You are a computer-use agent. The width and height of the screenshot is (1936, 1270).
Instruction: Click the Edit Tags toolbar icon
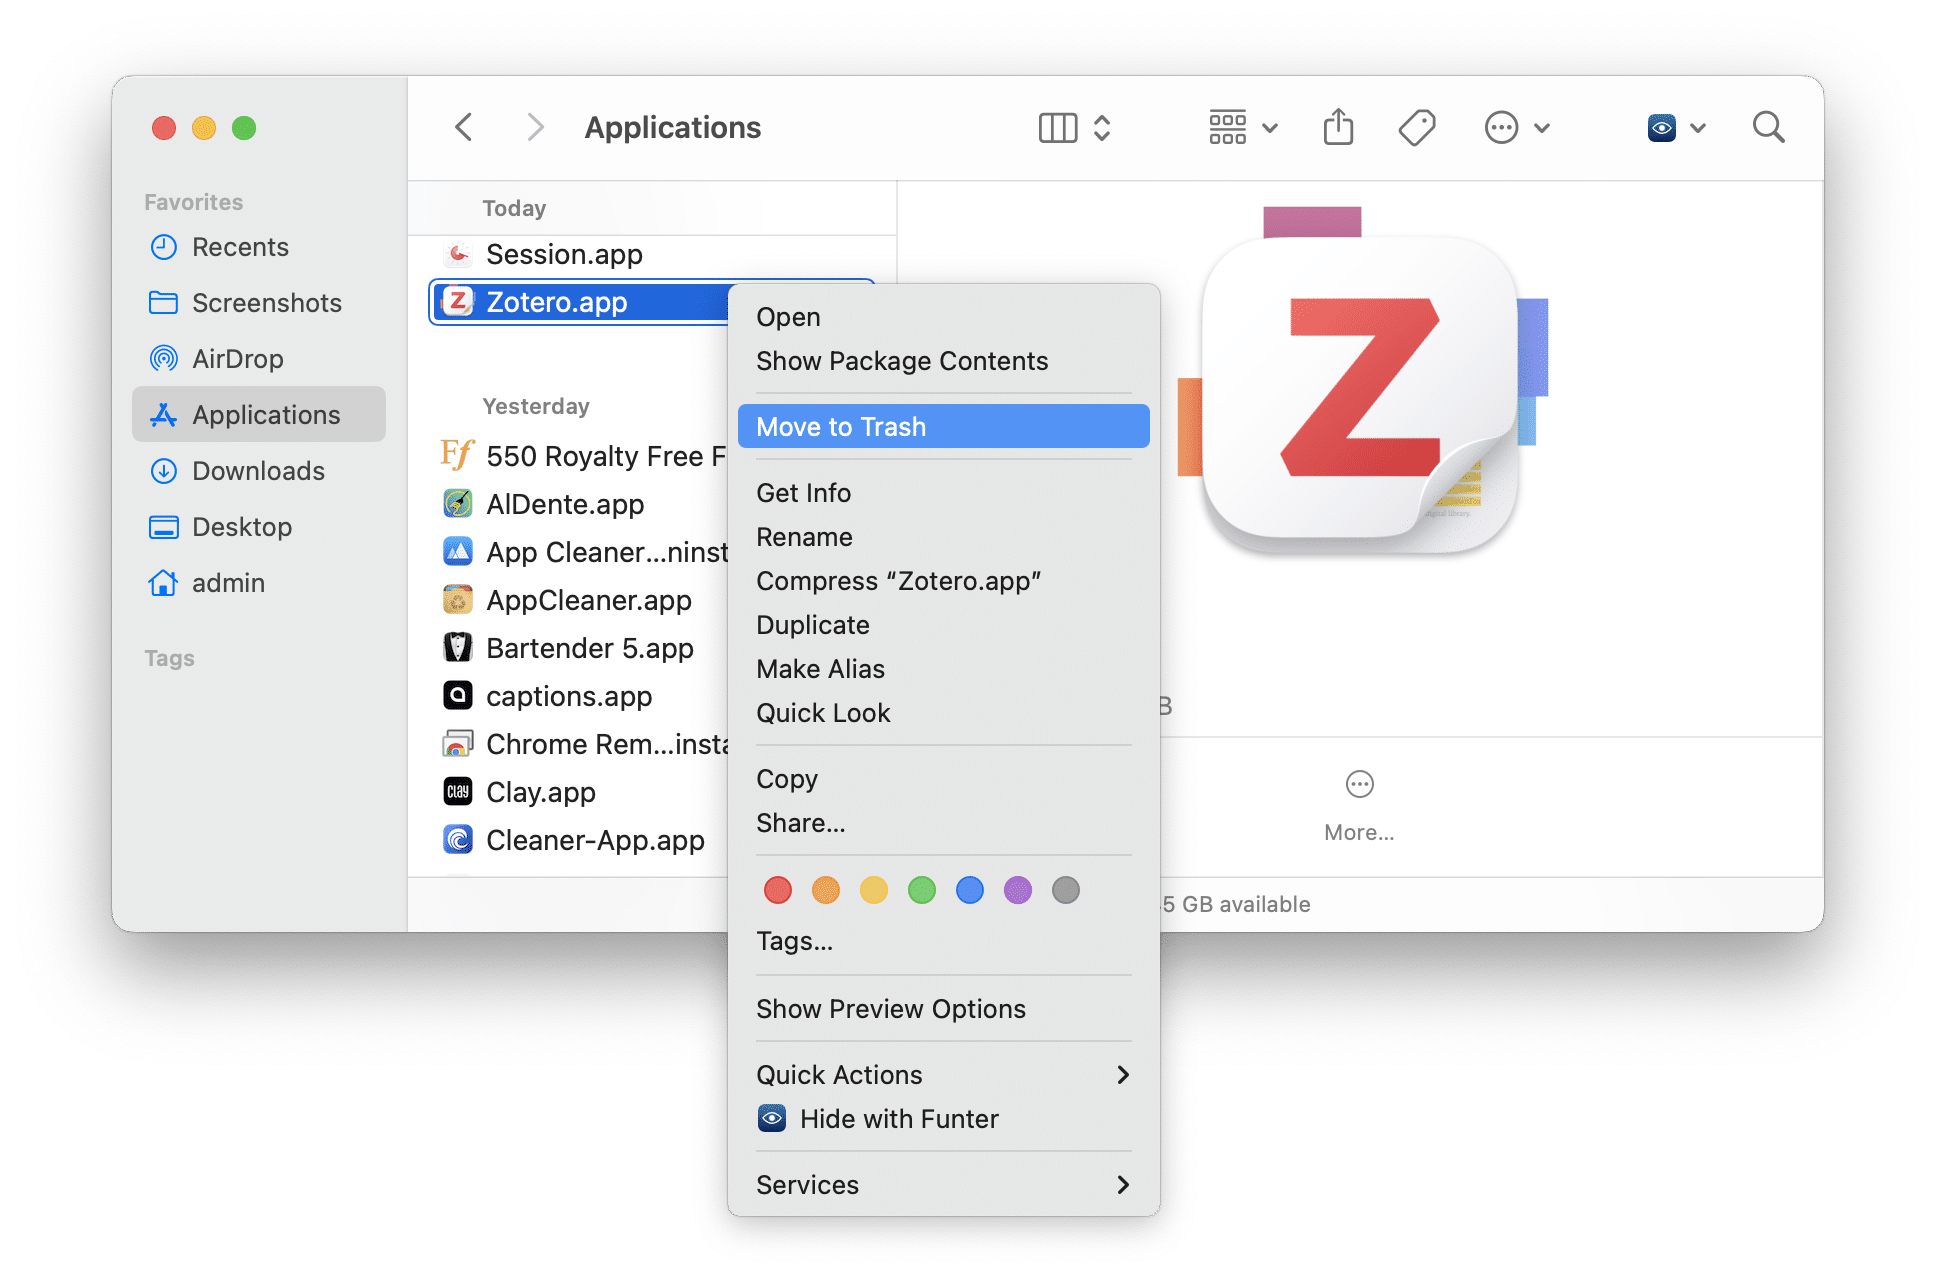click(1417, 127)
